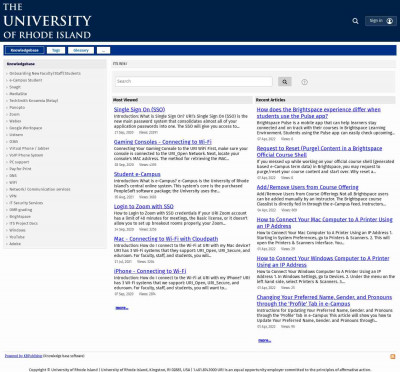Open the Pay for Print category
The height and width of the screenshot is (372, 400).
click(x=20, y=169)
